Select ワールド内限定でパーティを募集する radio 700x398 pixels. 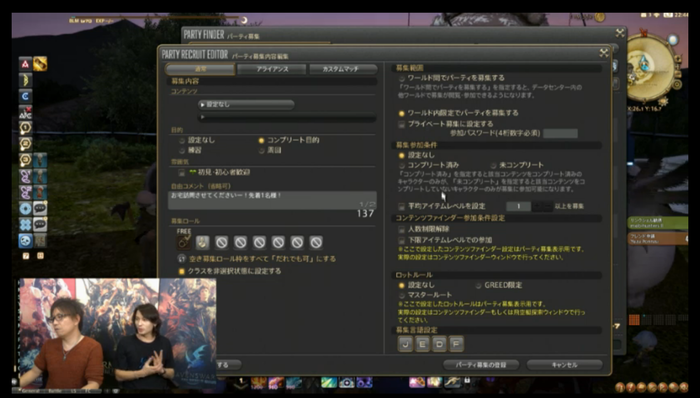(402, 113)
